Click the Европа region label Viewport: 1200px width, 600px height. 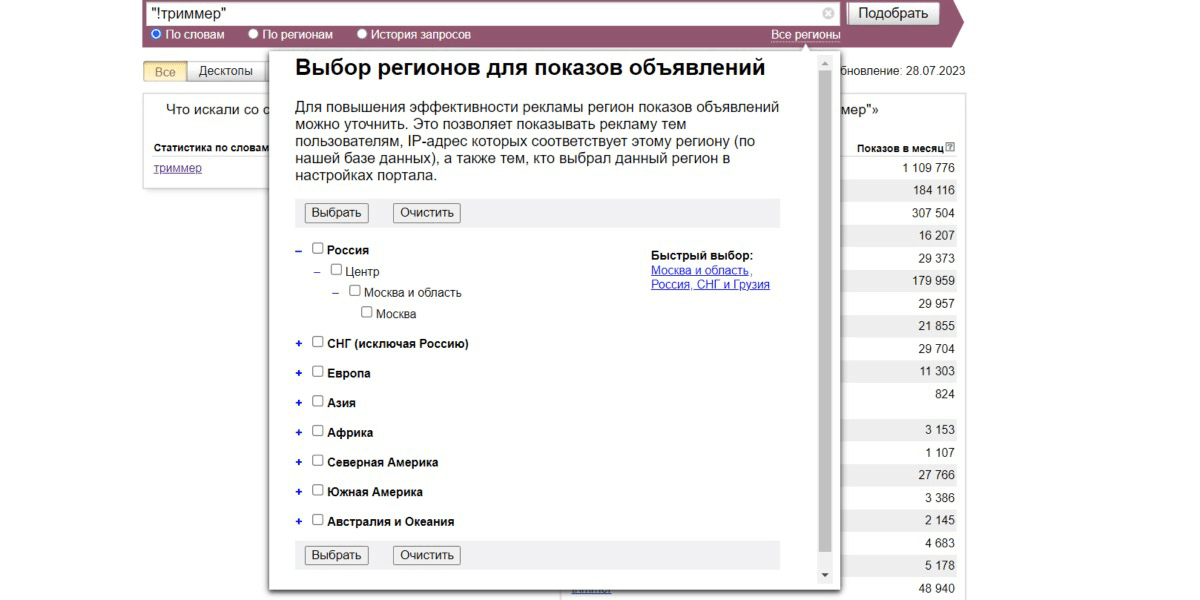[x=349, y=373]
